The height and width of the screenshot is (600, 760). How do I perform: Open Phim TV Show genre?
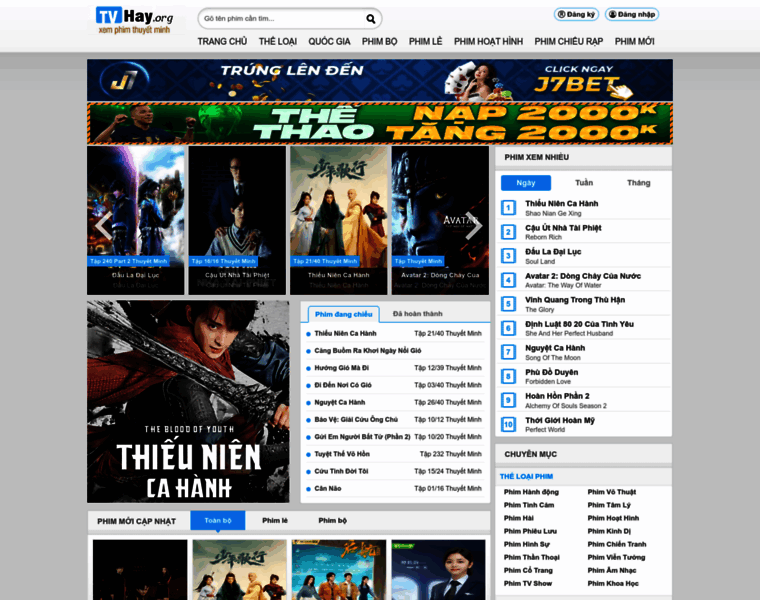click(528, 584)
